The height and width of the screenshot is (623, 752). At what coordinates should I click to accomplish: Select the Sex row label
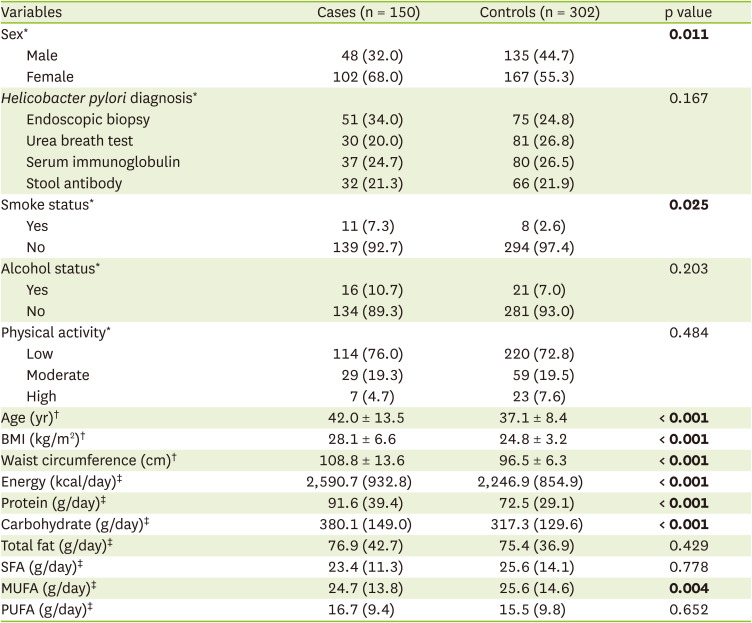(x=16, y=33)
